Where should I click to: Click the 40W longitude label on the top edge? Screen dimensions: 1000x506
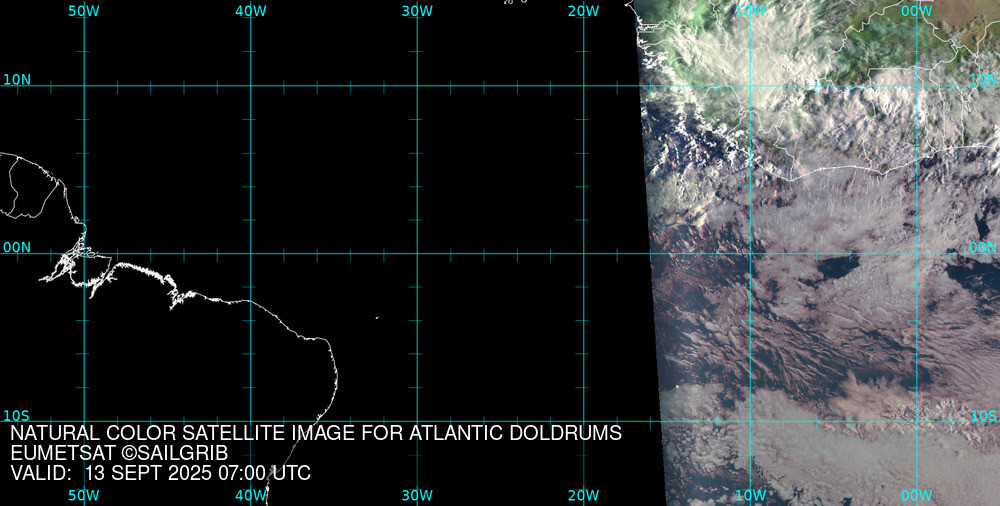pos(251,11)
